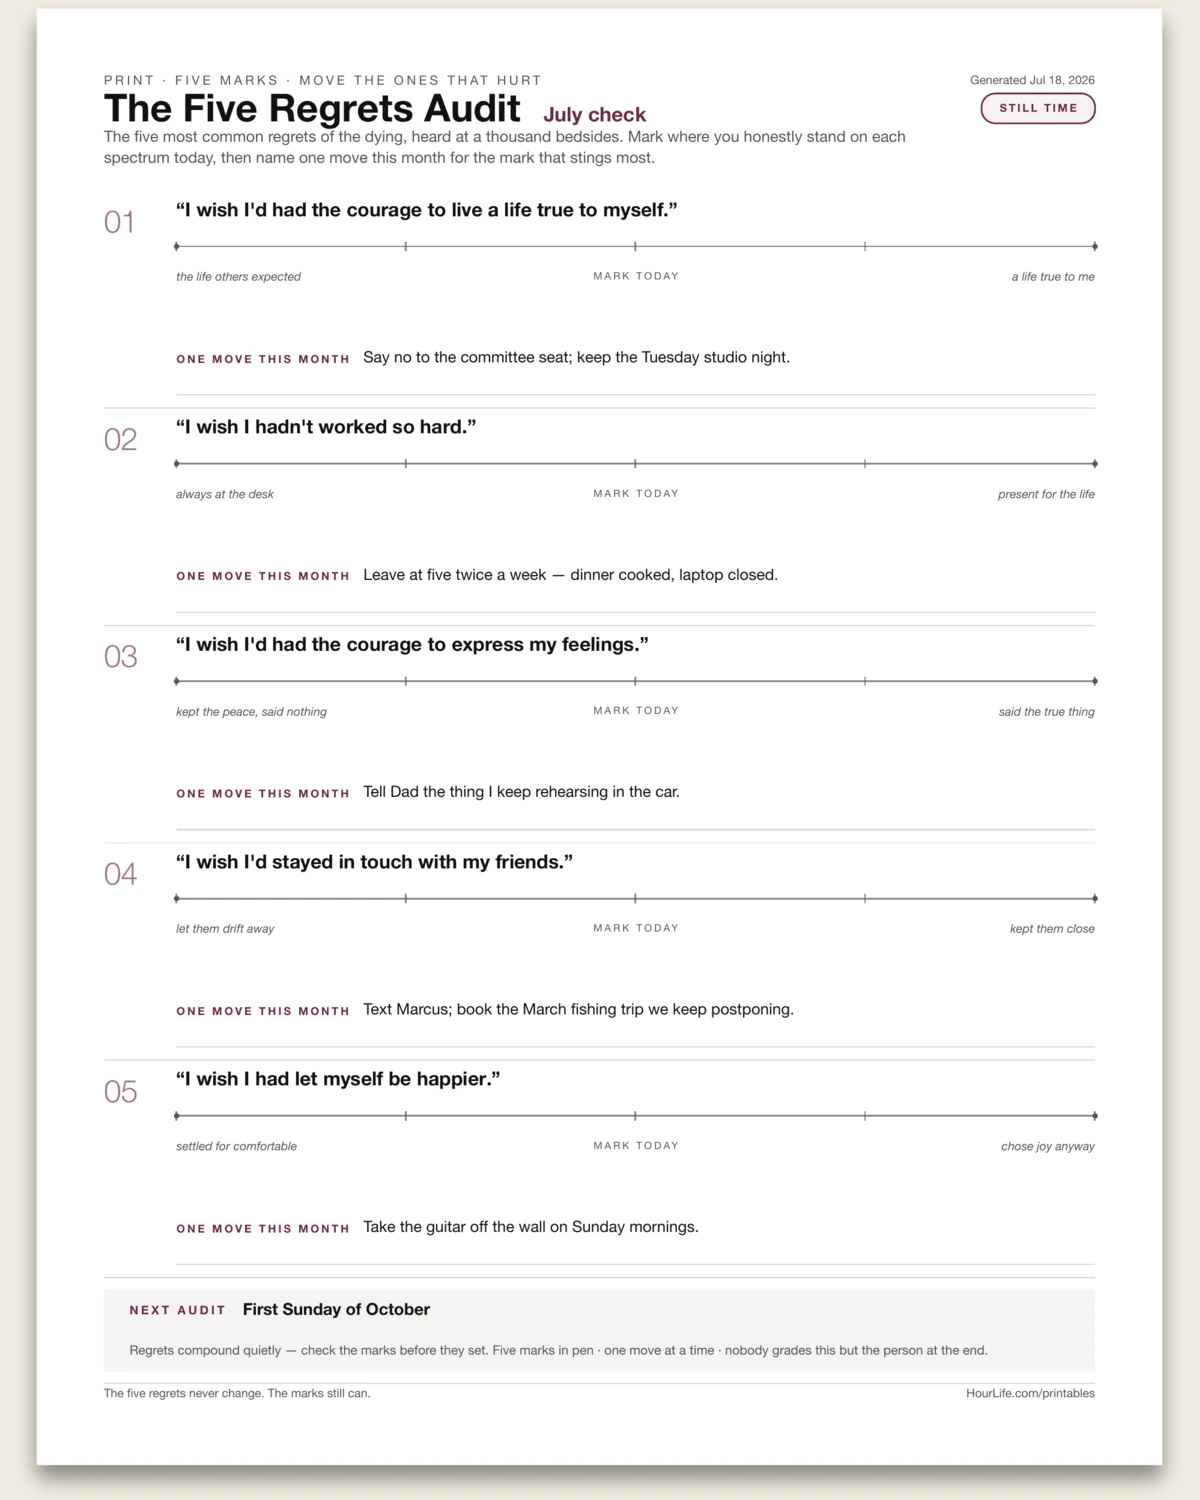The image size is (1200, 1500).
Task: Edit 'Leave at five twice a week' move
Action: point(570,575)
